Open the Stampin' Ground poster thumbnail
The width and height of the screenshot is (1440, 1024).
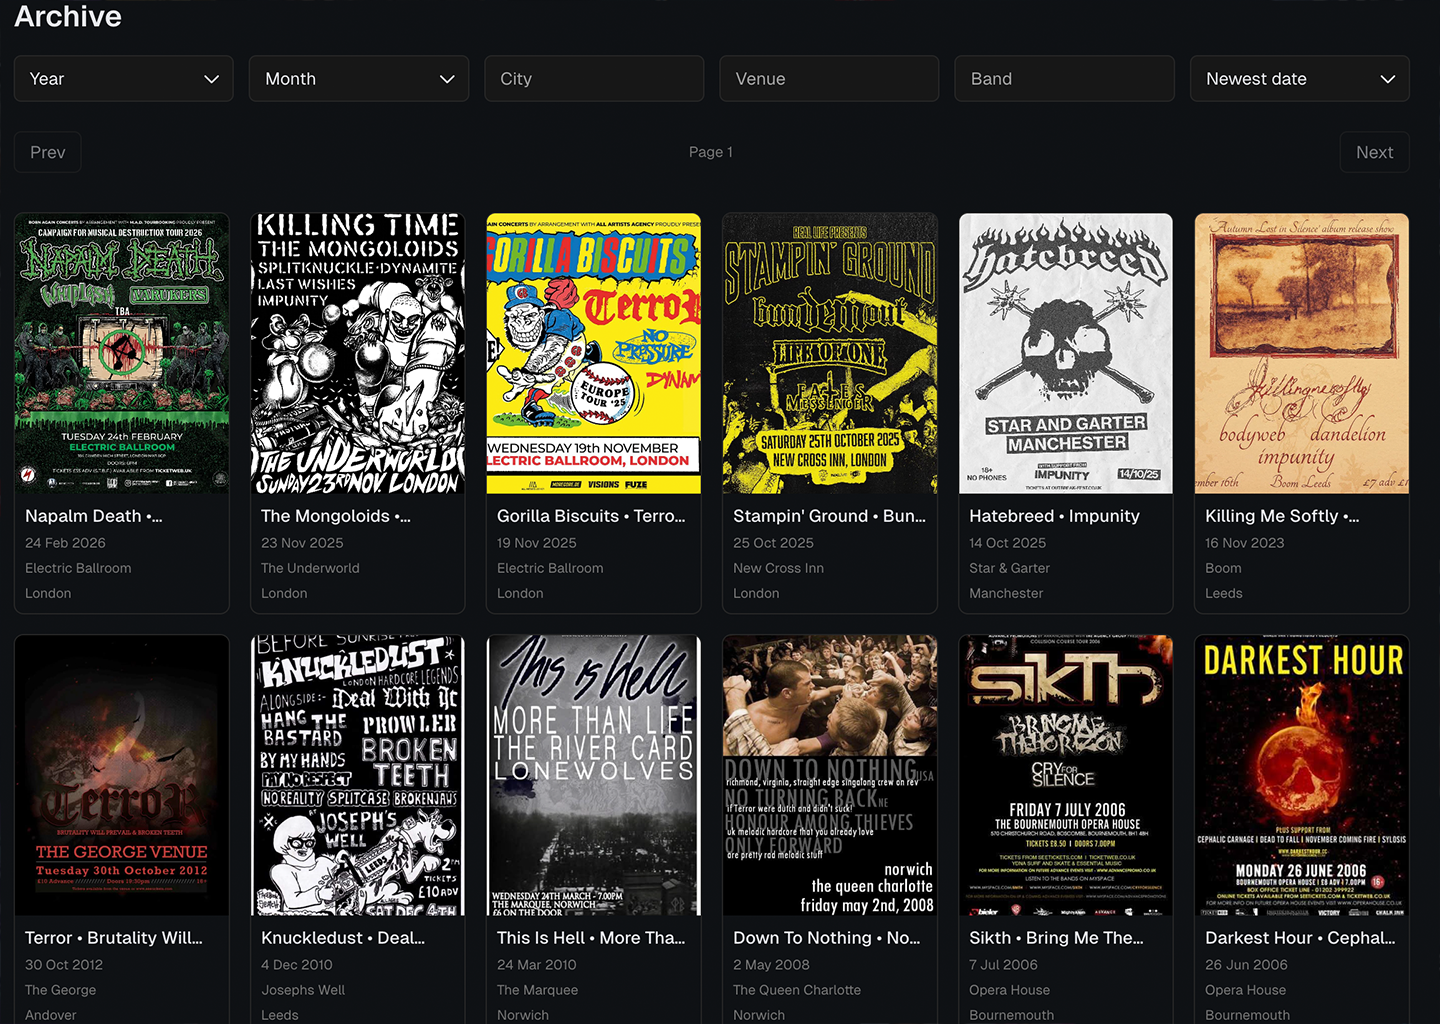(830, 353)
